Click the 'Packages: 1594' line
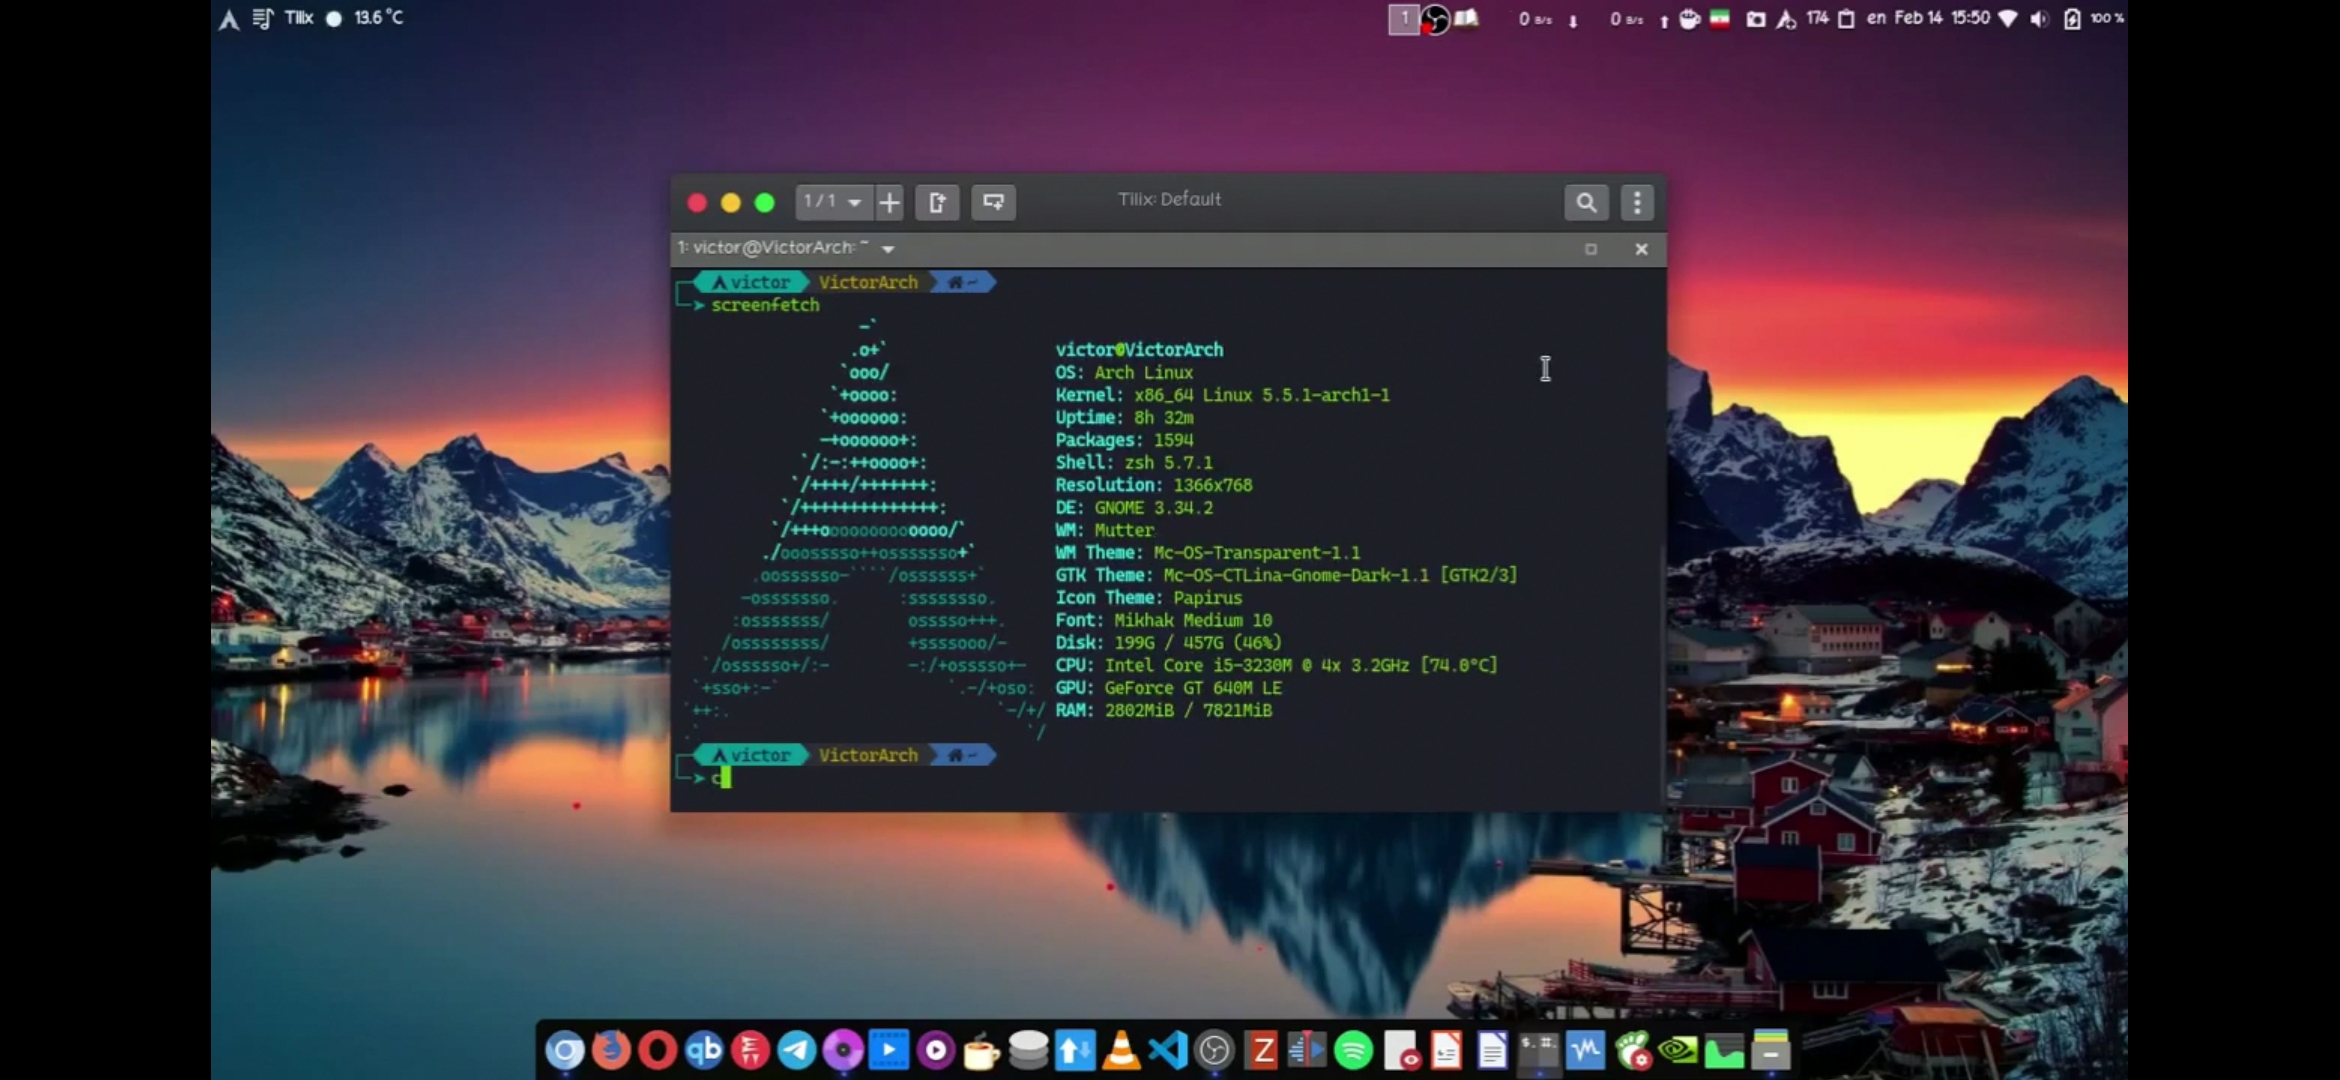This screenshot has width=2340, height=1080. [x=1124, y=440]
